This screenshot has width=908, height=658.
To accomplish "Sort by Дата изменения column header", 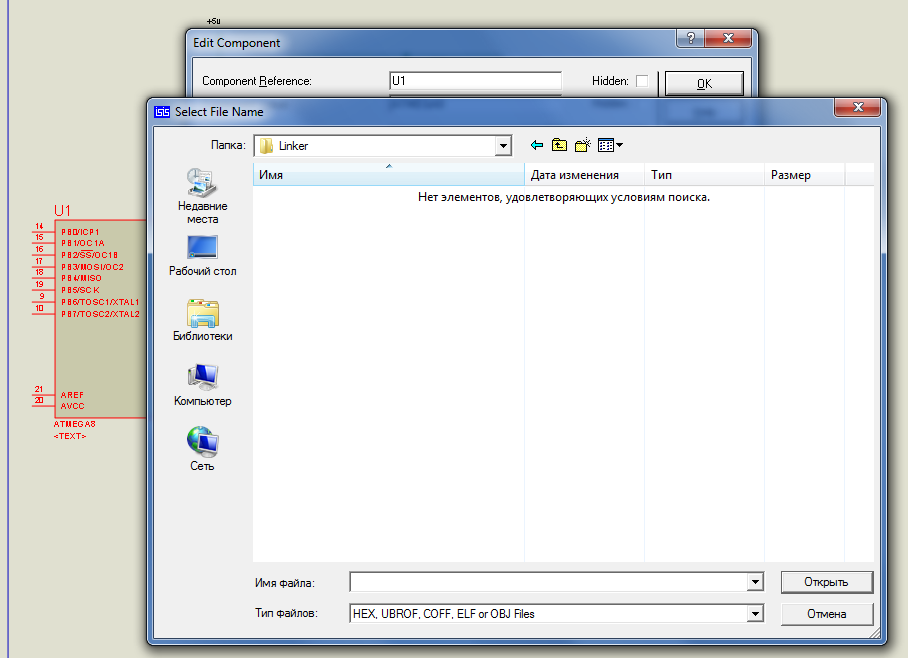I will pos(584,175).
